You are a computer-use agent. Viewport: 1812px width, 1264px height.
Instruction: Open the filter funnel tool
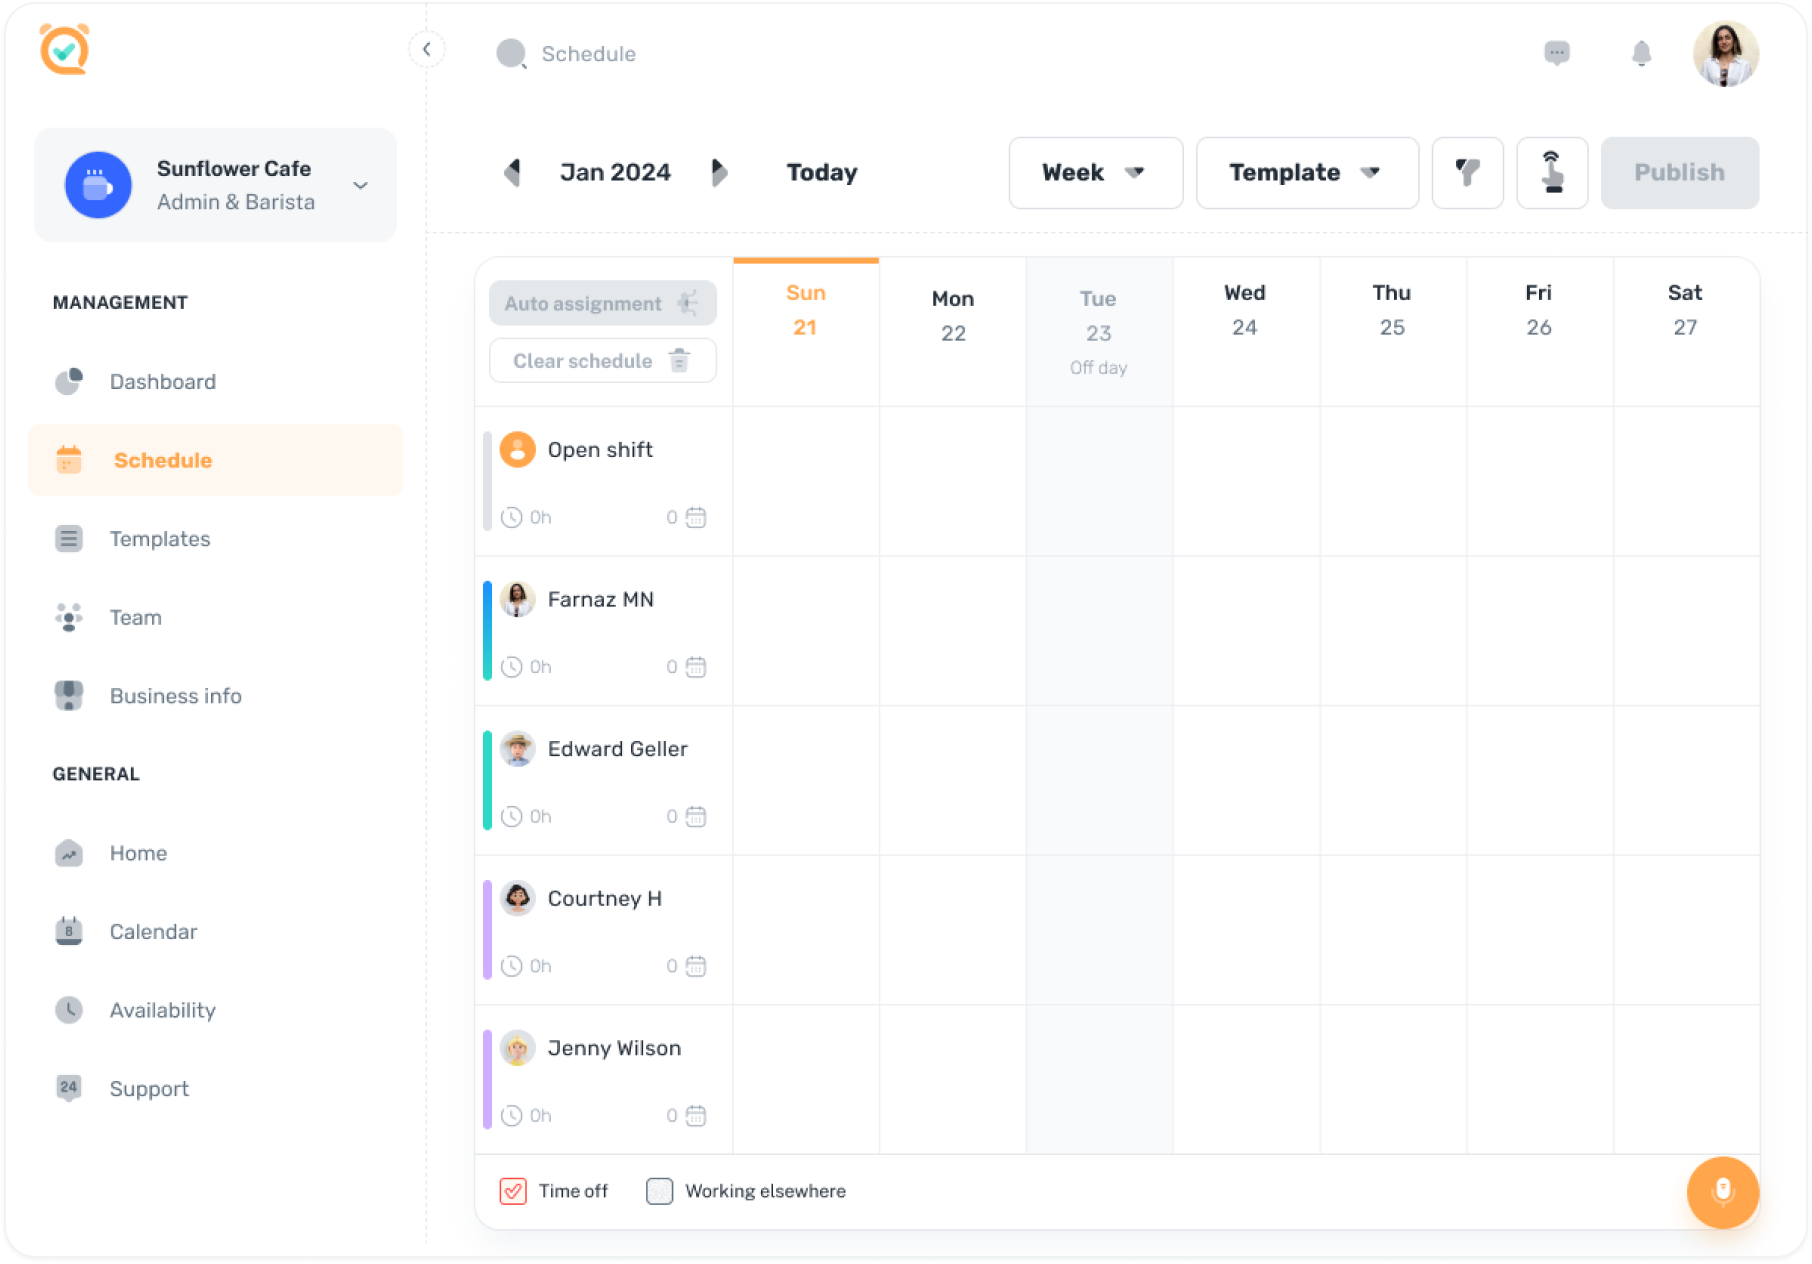1467,173
